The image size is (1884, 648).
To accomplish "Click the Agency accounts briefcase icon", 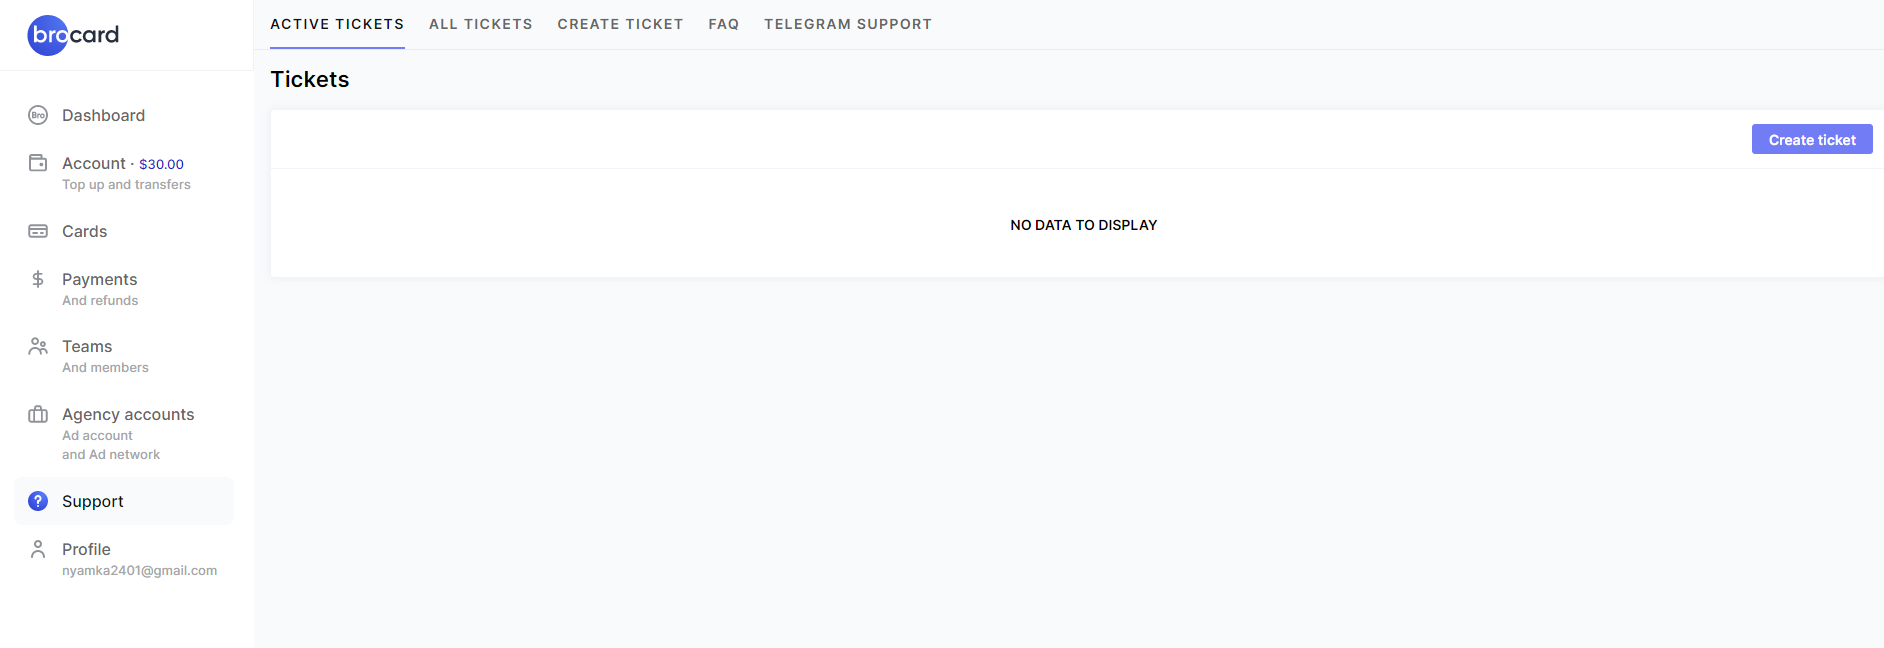I will (38, 414).
